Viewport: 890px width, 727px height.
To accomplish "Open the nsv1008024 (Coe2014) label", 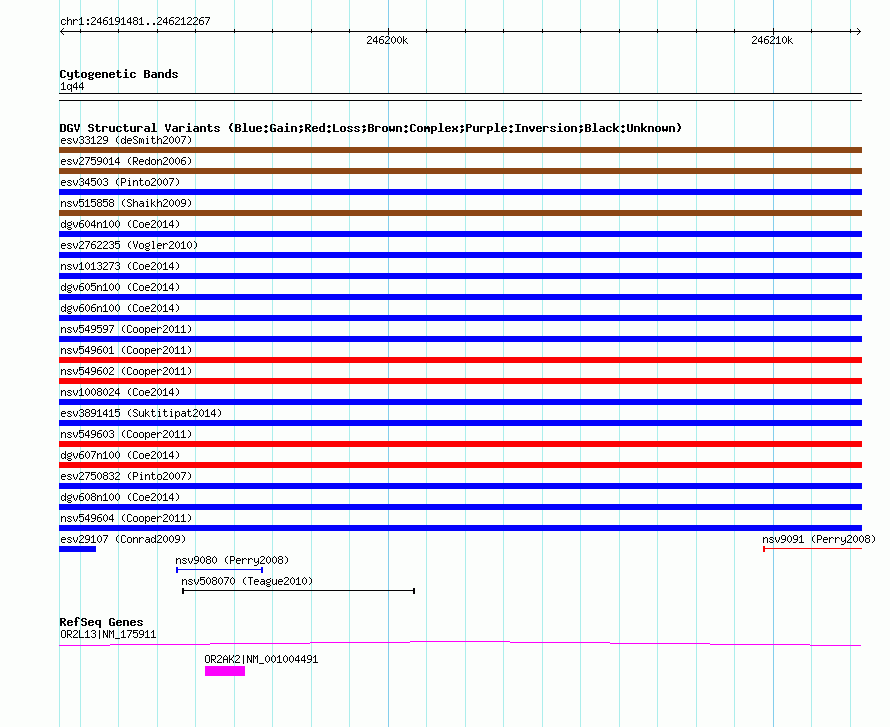I will point(120,392).
